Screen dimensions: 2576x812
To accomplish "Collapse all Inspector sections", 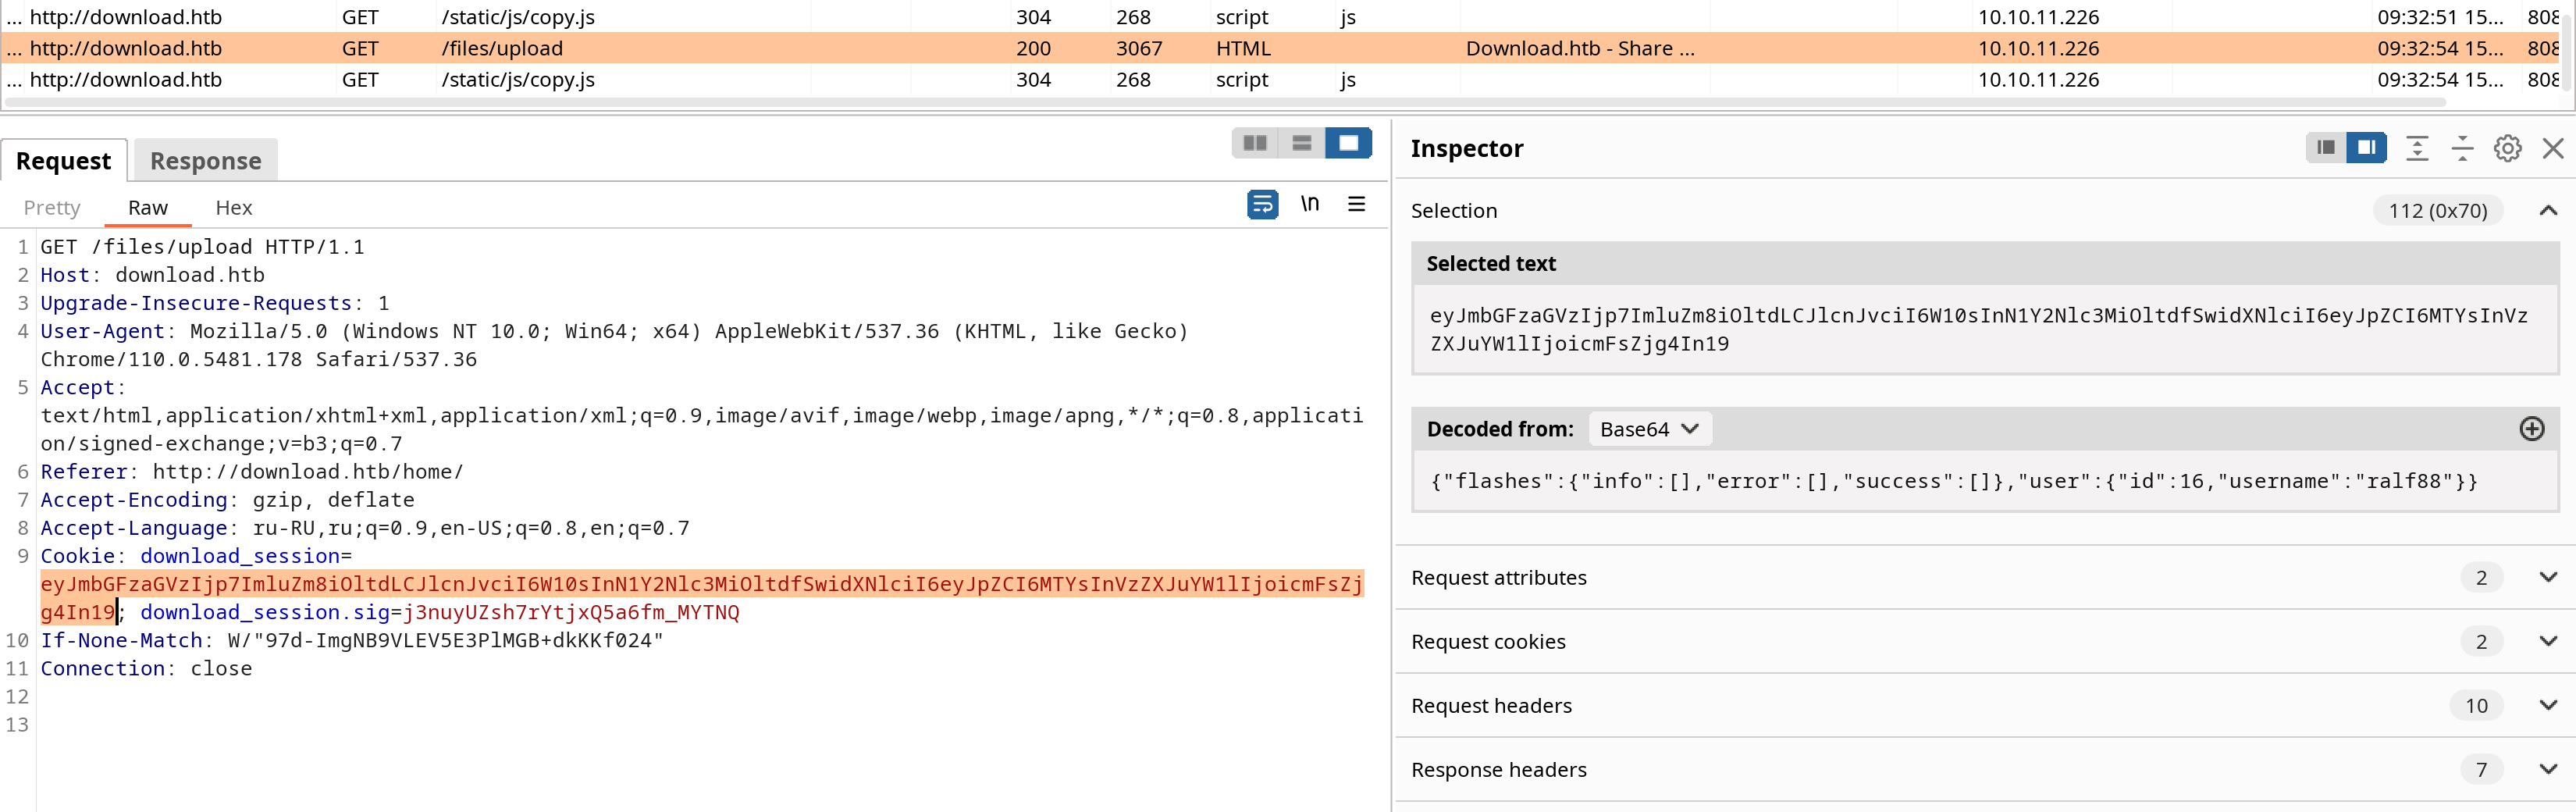I will (x=2462, y=148).
